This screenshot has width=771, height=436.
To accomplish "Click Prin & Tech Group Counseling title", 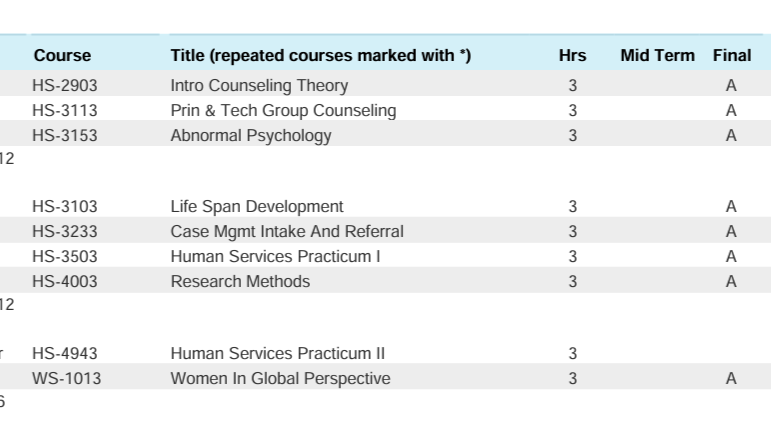I will click(283, 111).
